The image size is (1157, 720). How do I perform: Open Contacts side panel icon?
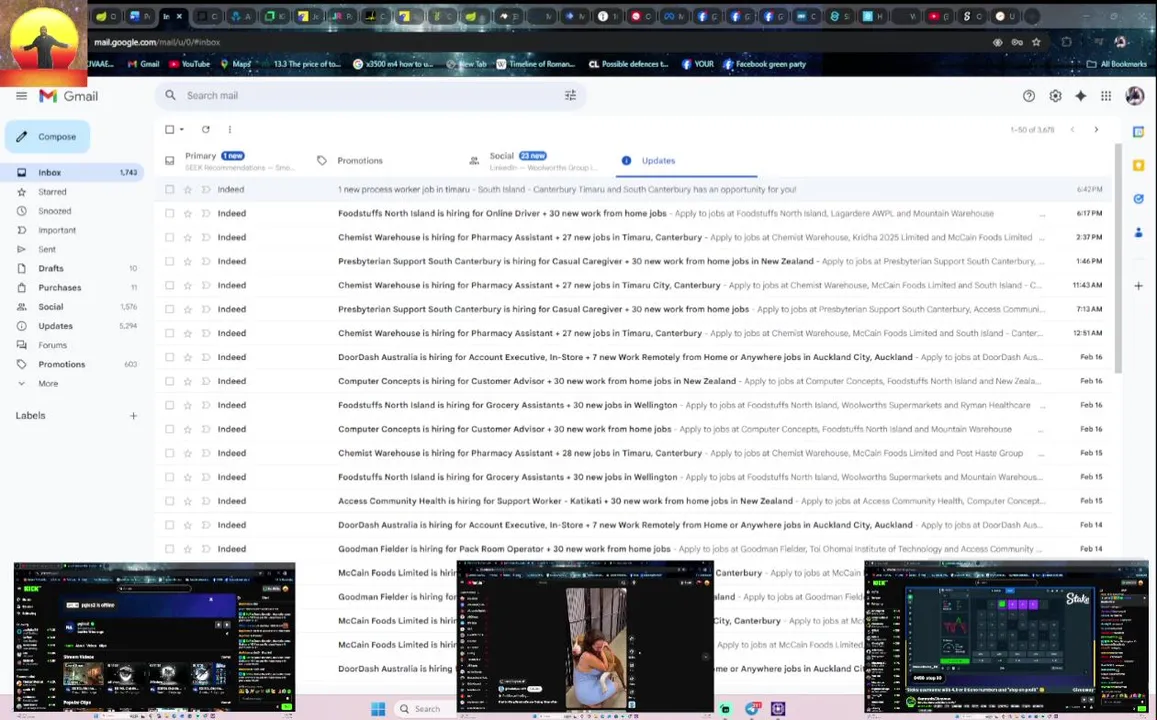[1139, 232]
